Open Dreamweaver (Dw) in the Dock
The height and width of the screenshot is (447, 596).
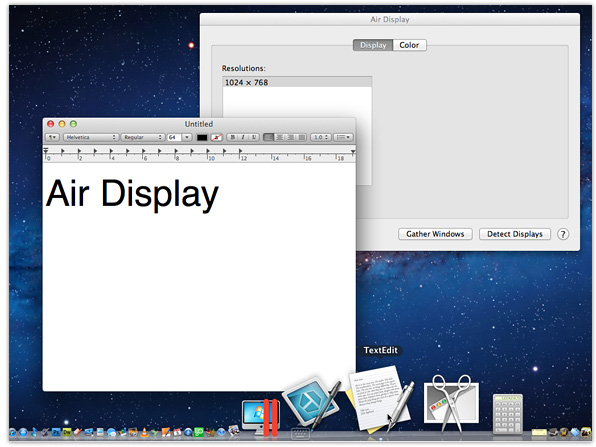tap(67, 432)
